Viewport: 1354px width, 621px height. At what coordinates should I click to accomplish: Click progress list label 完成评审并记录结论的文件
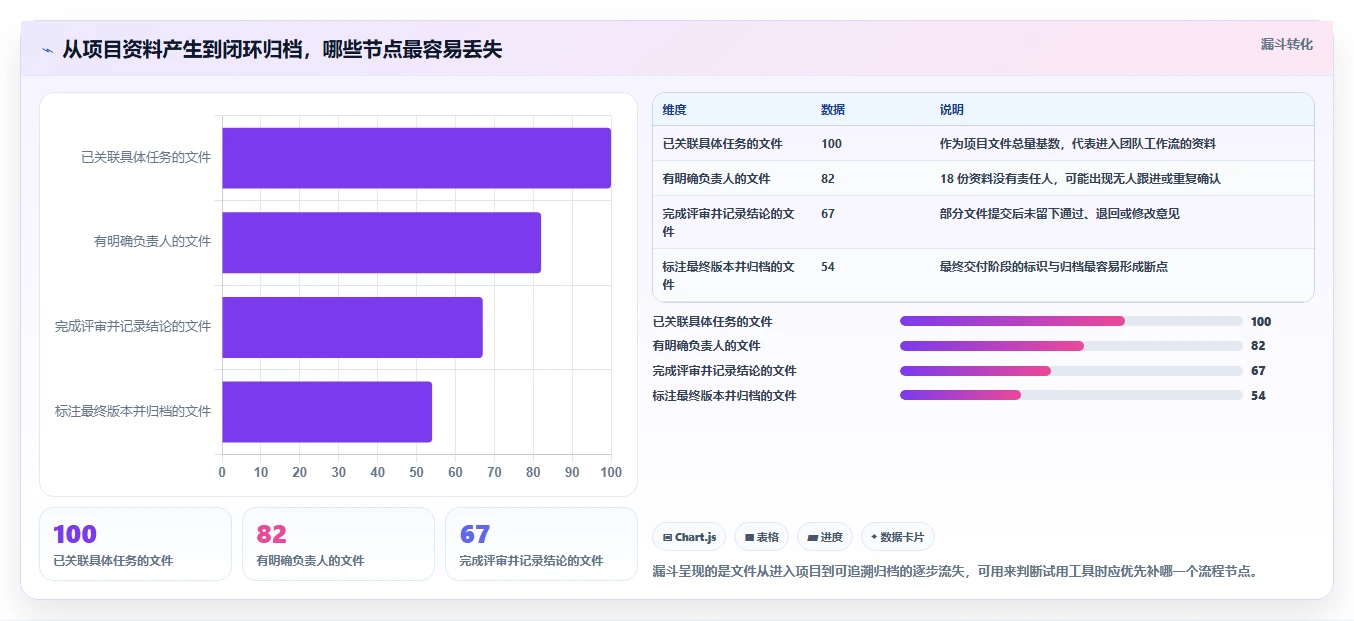725,371
